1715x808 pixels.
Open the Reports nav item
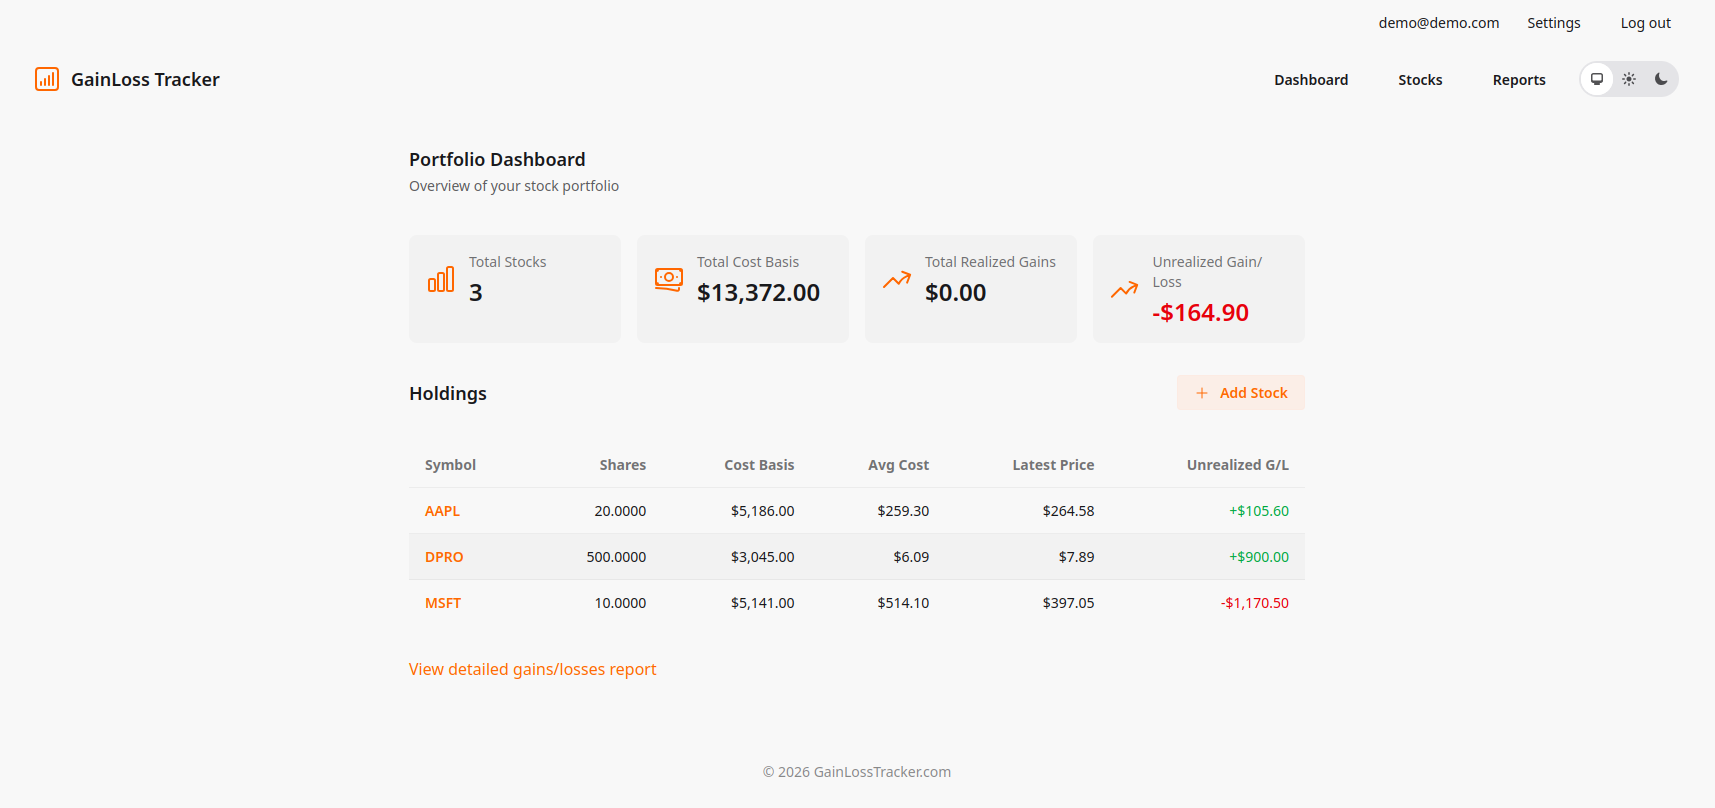pyautogui.click(x=1518, y=80)
